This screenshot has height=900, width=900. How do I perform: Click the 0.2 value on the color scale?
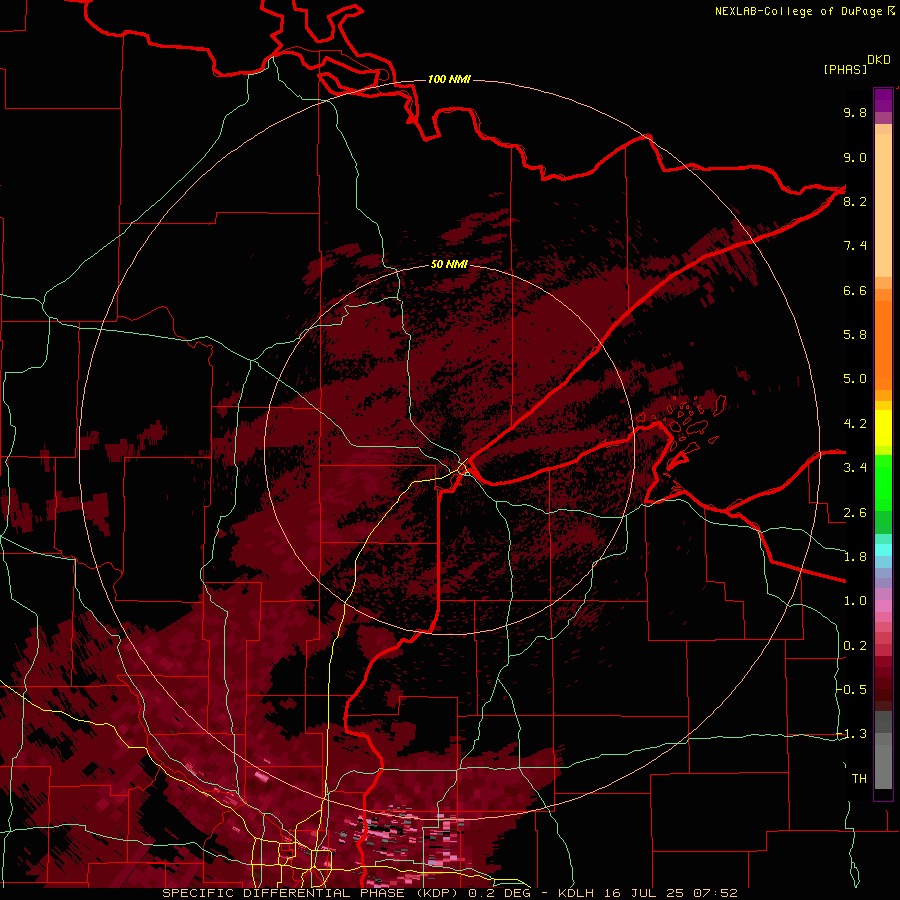click(855, 646)
